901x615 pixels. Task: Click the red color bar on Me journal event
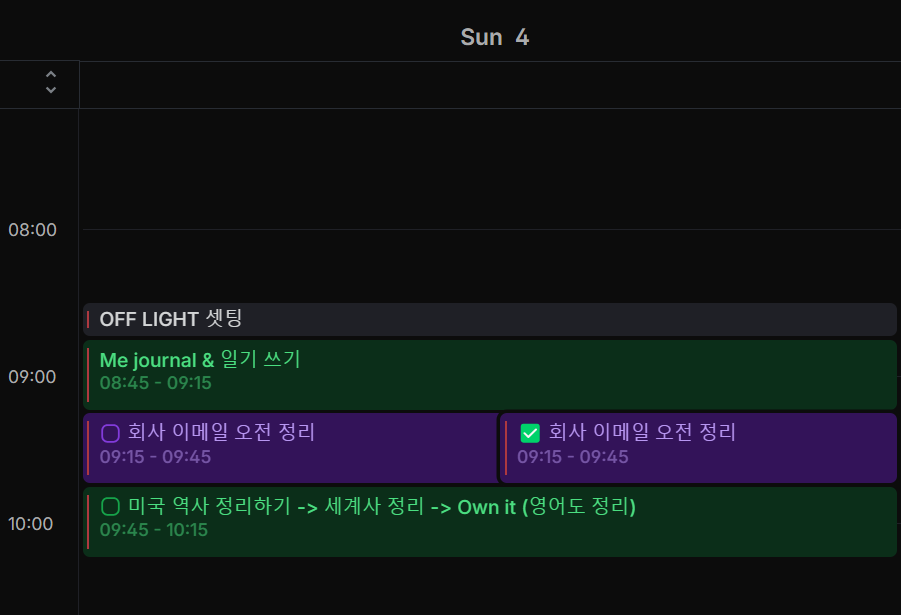pos(88,374)
